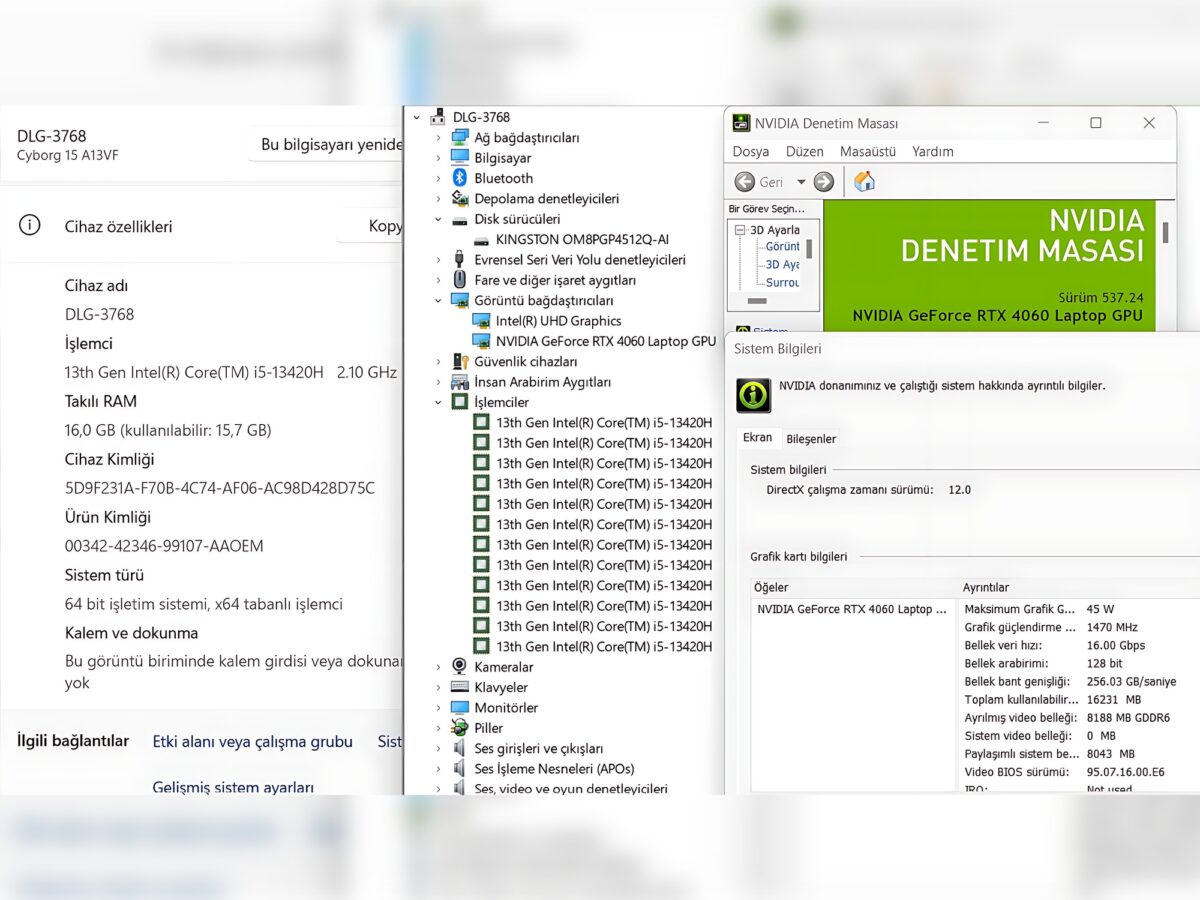The image size is (1200, 900).
Task: Open the Yardım menu
Action: 933,152
